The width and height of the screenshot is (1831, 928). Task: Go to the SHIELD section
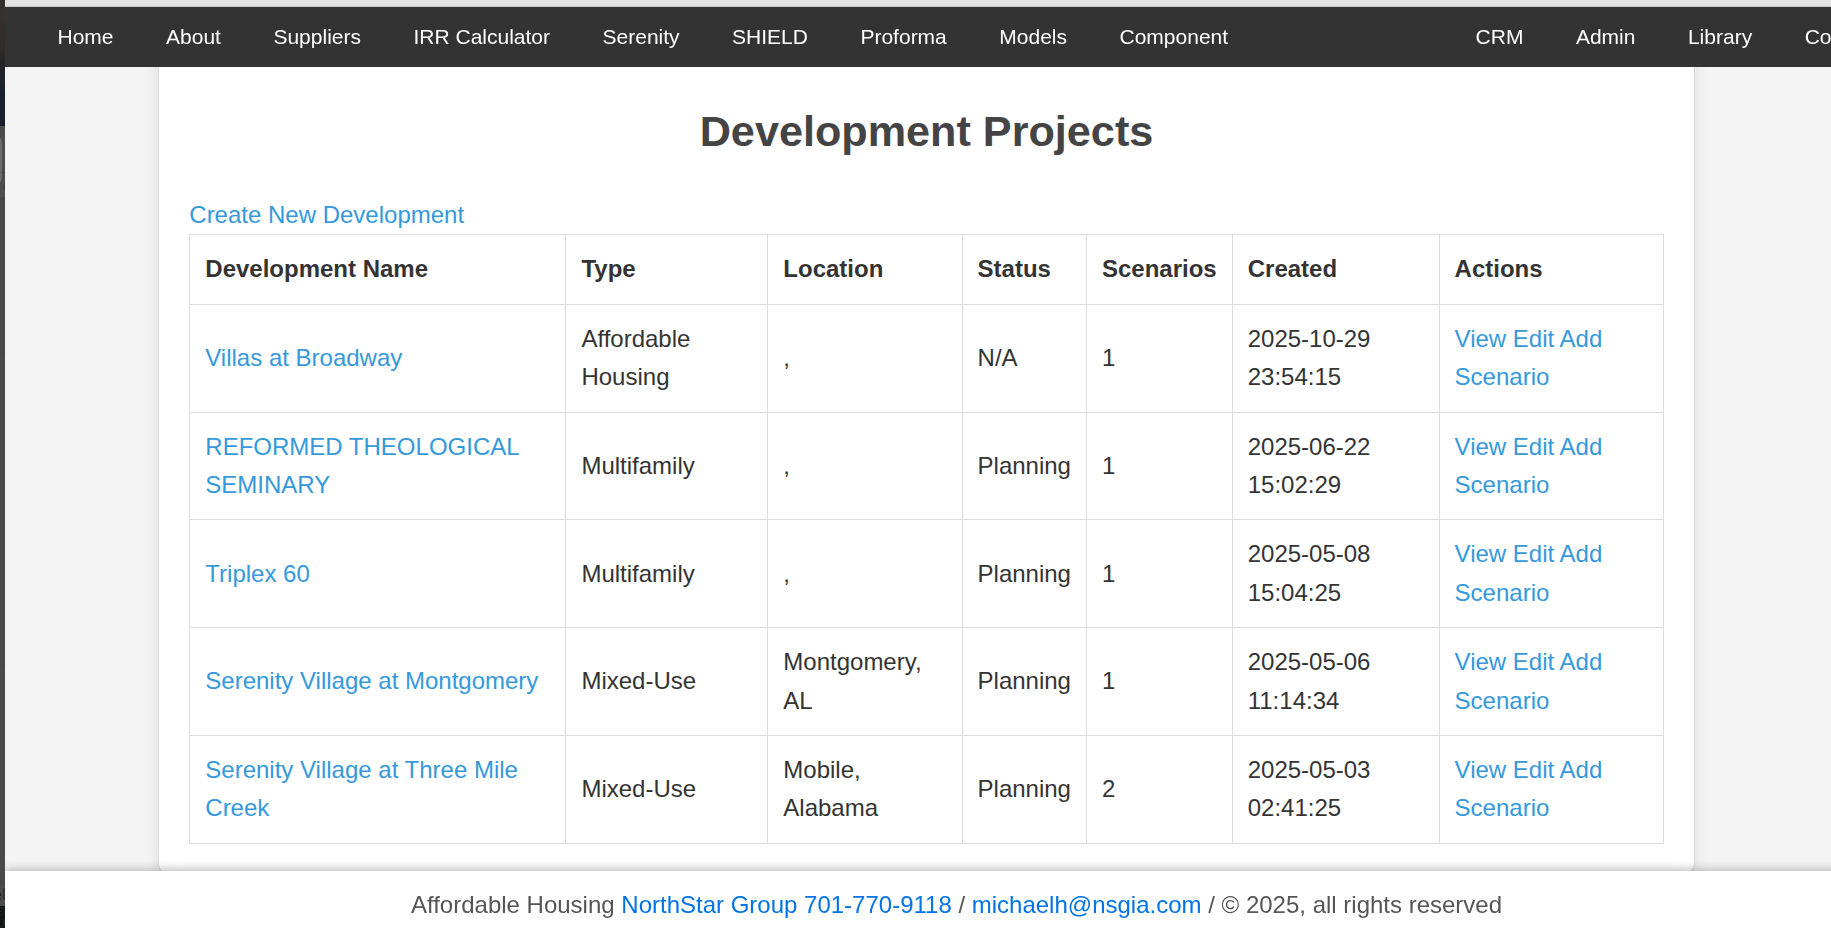click(x=769, y=37)
